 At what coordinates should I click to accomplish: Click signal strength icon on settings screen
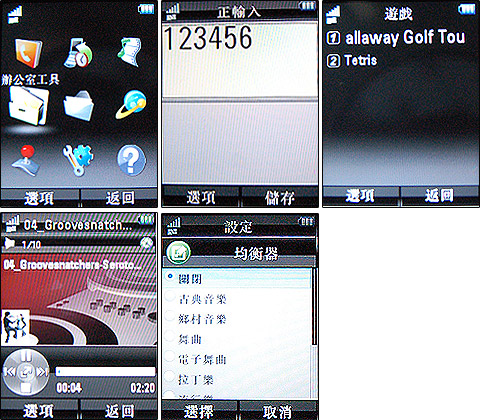(174, 227)
